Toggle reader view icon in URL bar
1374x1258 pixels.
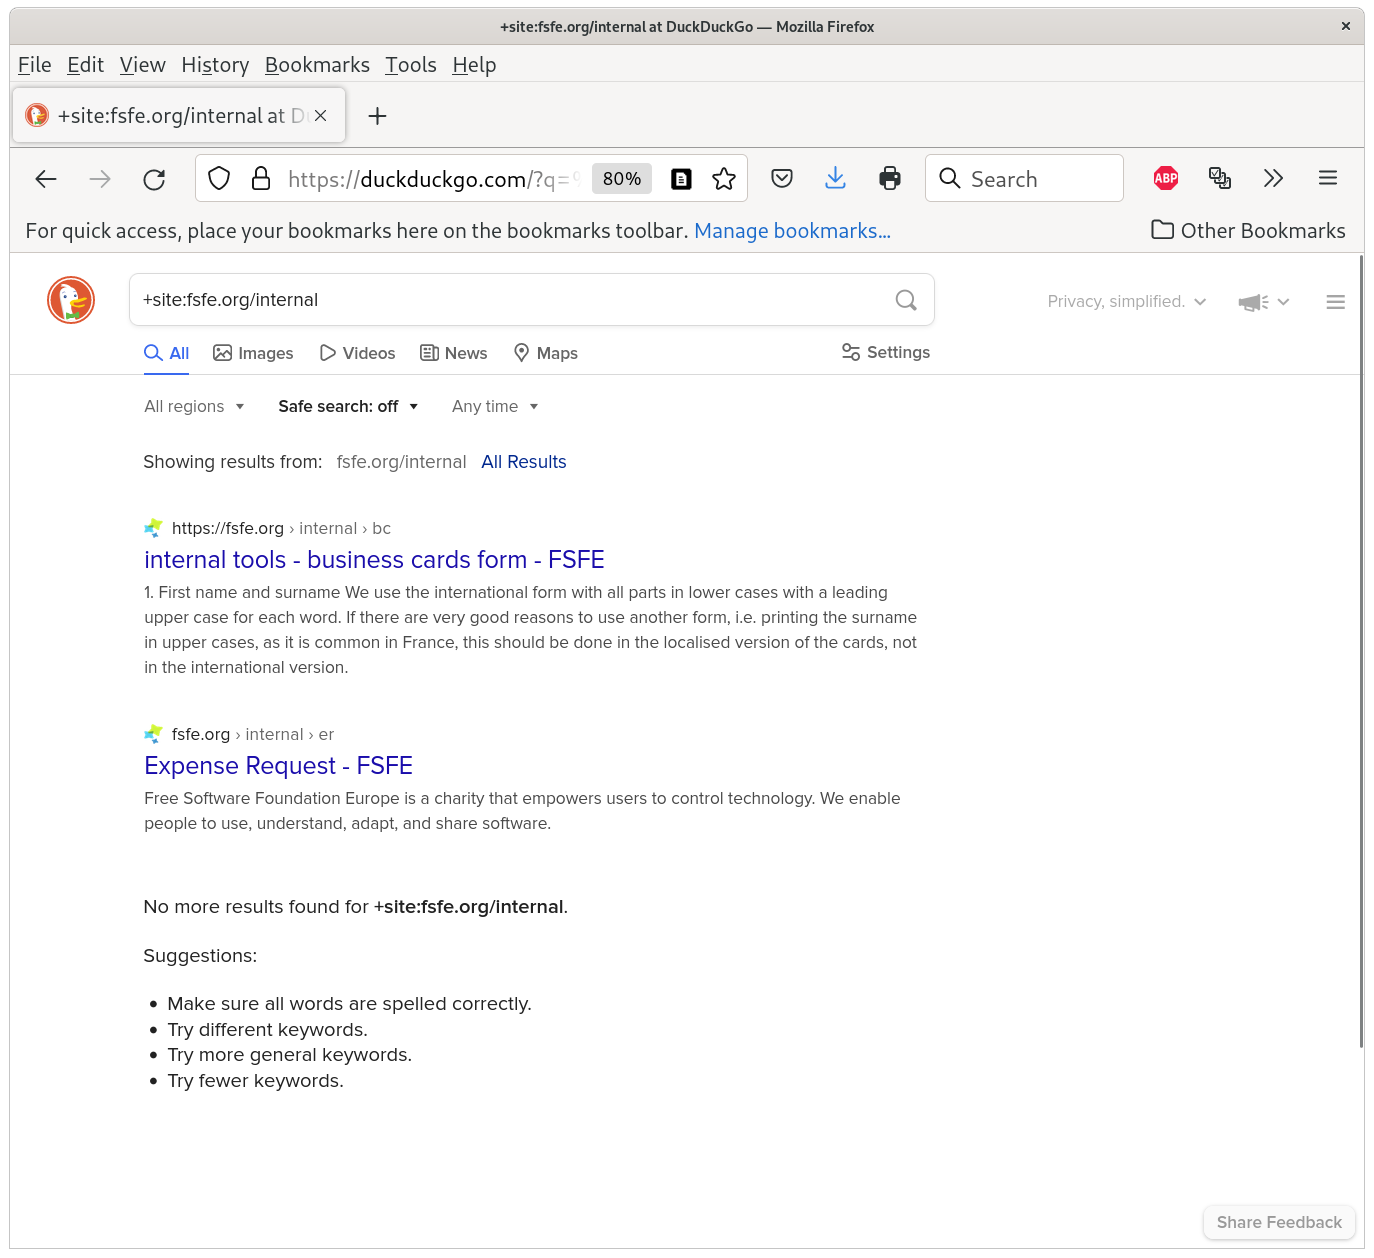(x=681, y=179)
